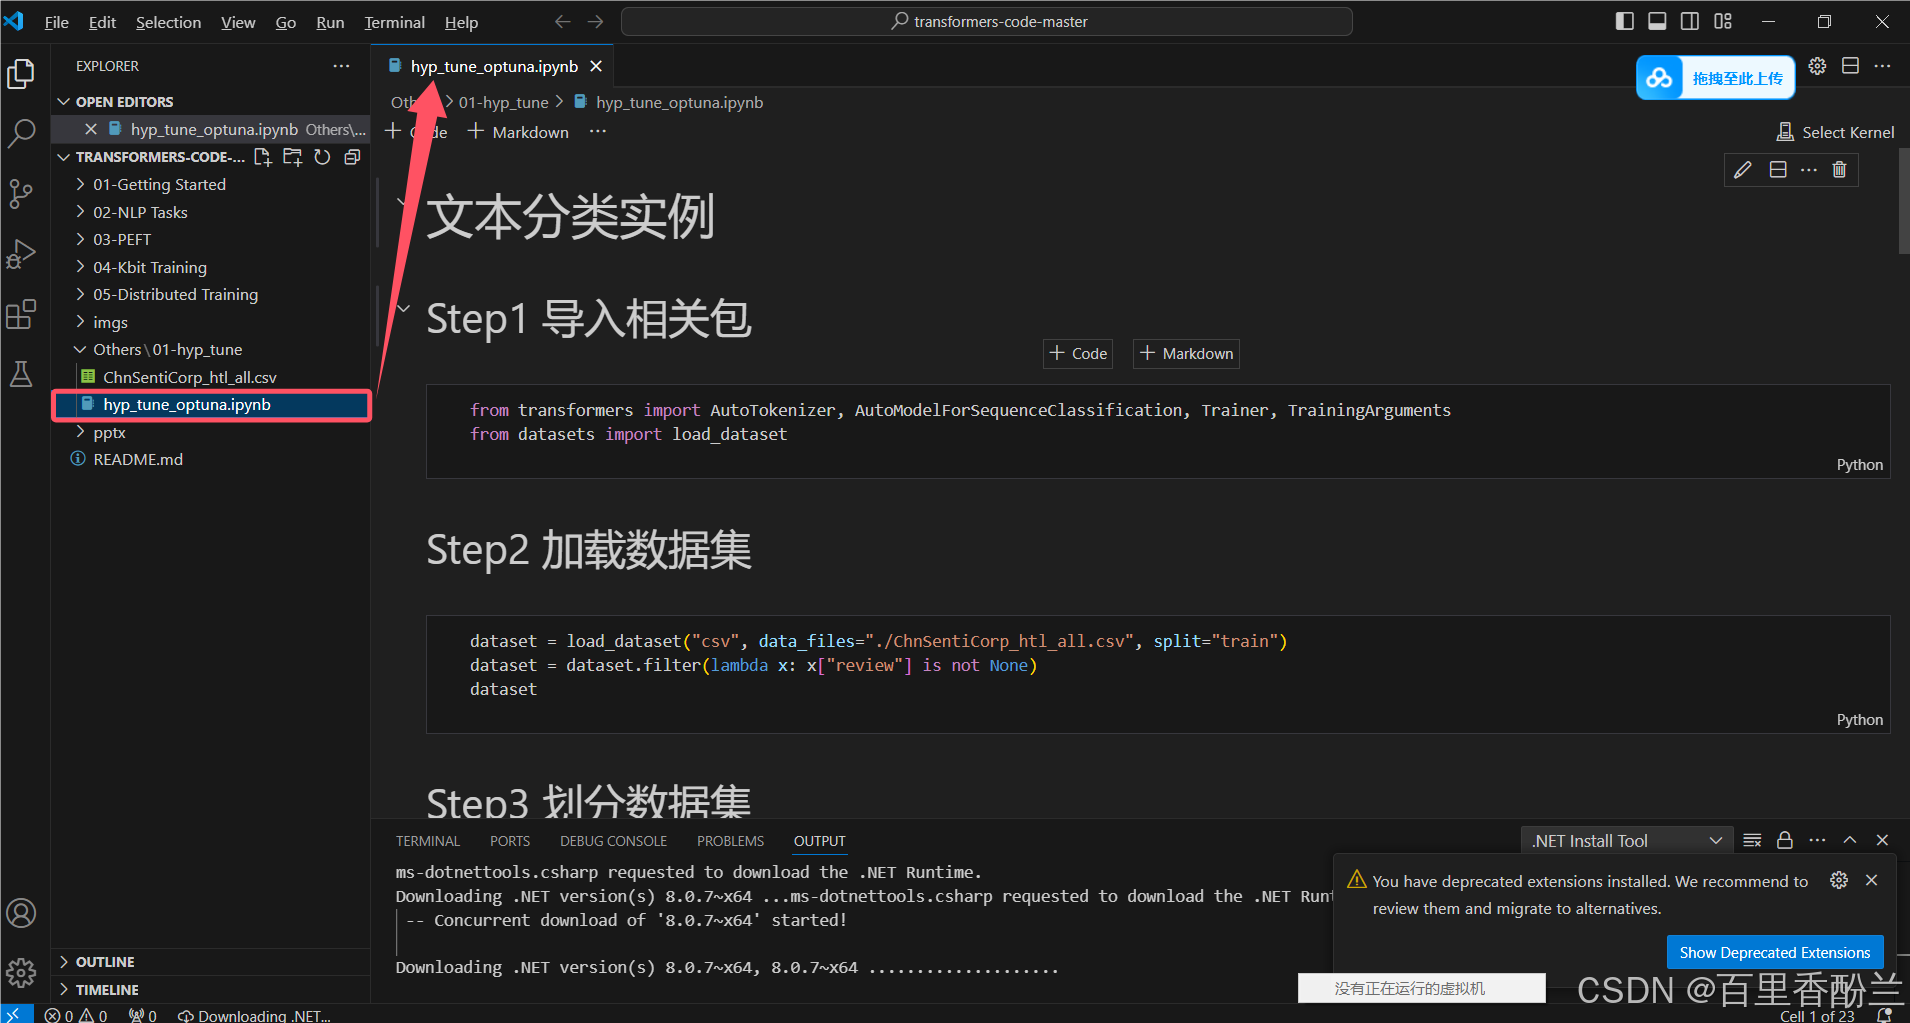Expand the 02-NLP Tasks folder
1910x1023 pixels.
[80, 212]
